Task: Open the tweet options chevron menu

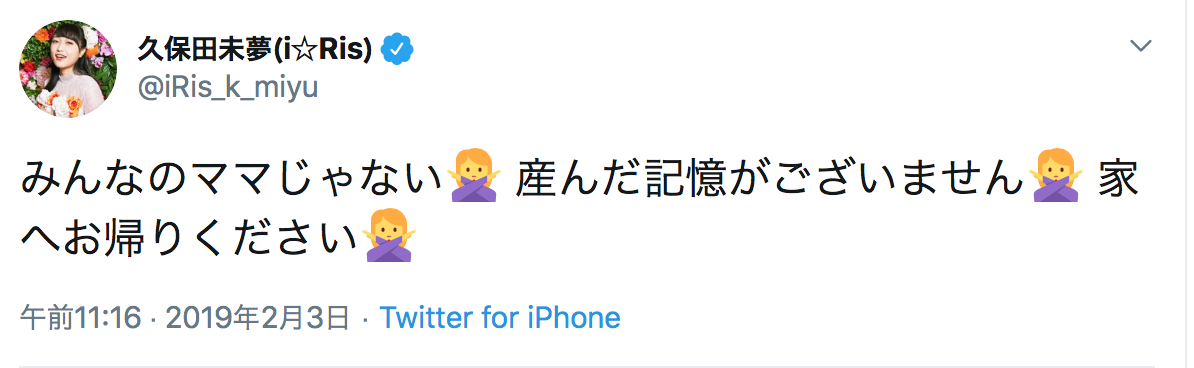Action: click(1141, 46)
